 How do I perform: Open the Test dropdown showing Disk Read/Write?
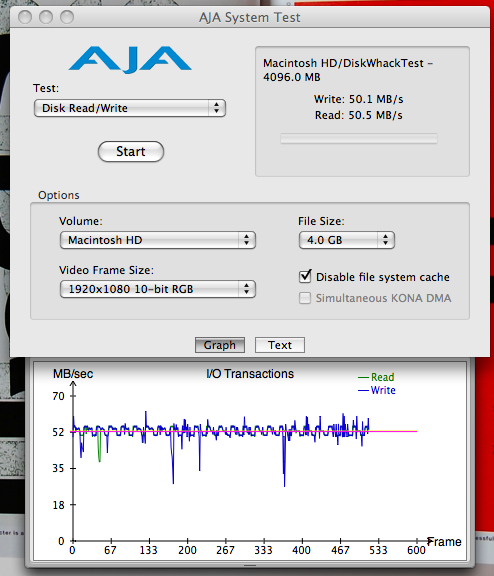130,108
